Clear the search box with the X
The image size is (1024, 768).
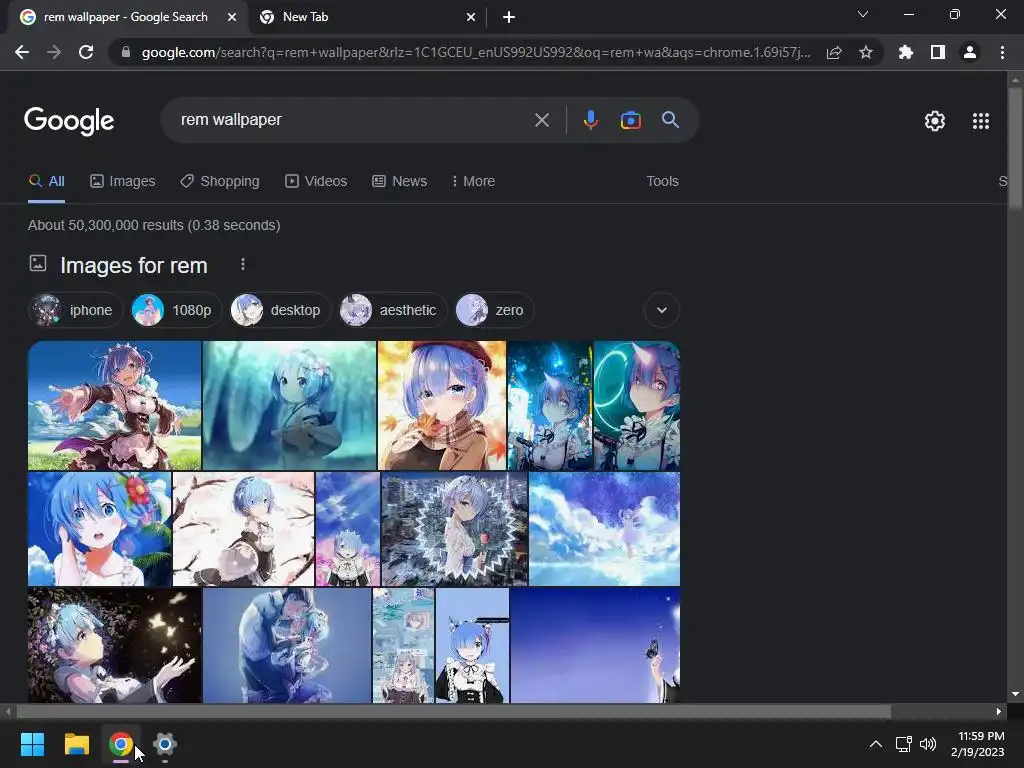(x=542, y=120)
